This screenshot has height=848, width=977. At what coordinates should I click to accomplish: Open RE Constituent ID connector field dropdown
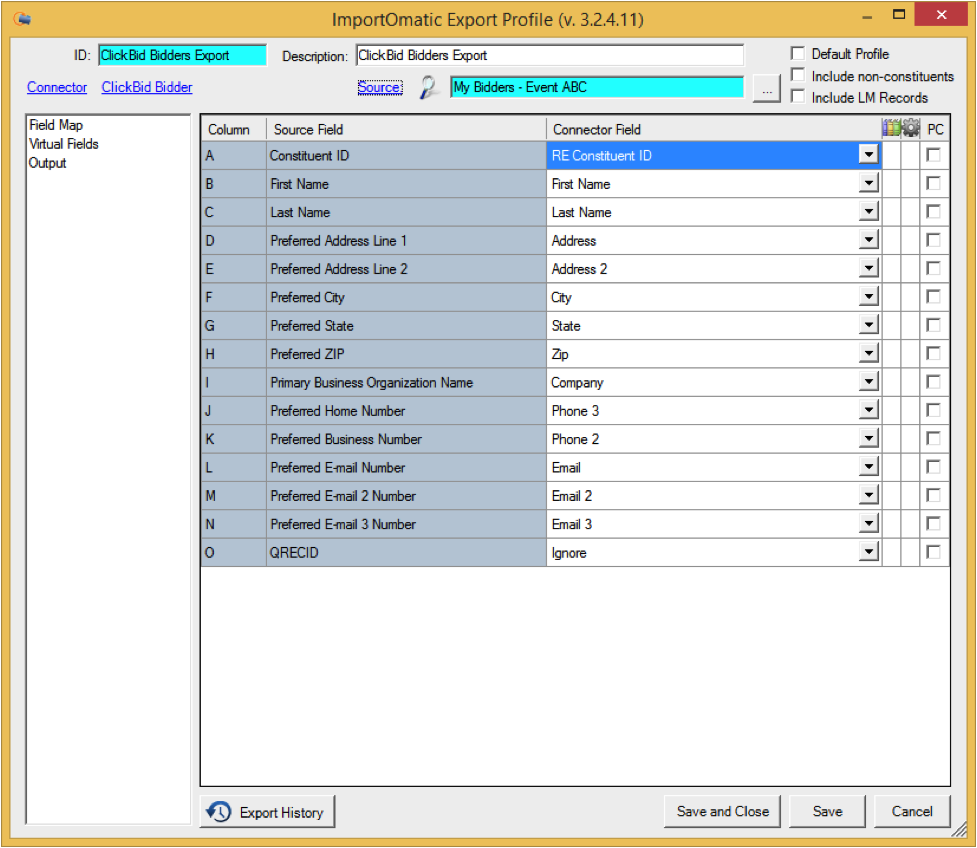coord(869,155)
